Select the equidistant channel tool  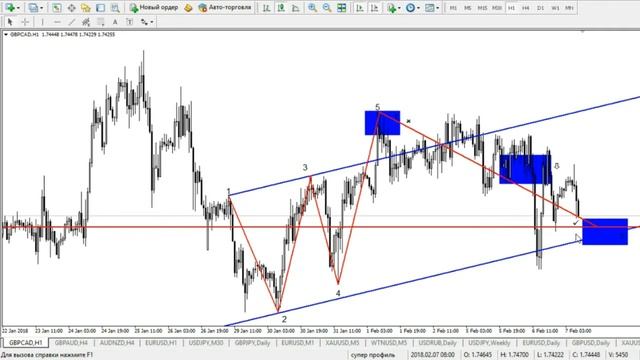[86, 22]
